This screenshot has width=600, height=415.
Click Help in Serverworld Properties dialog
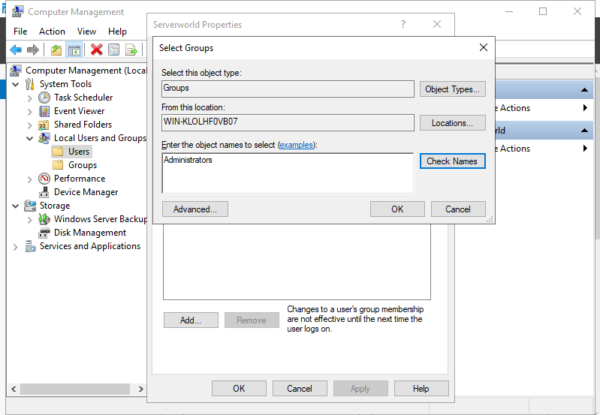point(421,388)
